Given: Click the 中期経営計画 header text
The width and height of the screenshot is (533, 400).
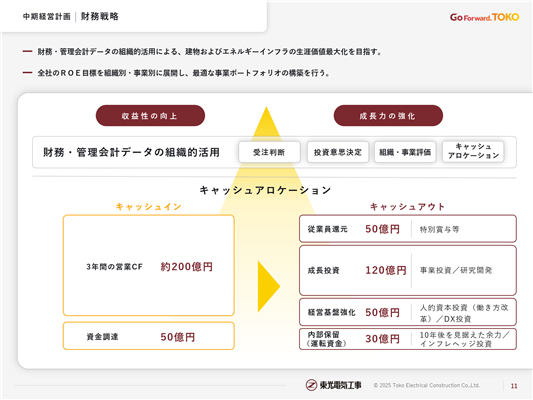Looking at the screenshot, I should pyautogui.click(x=47, y=16).
